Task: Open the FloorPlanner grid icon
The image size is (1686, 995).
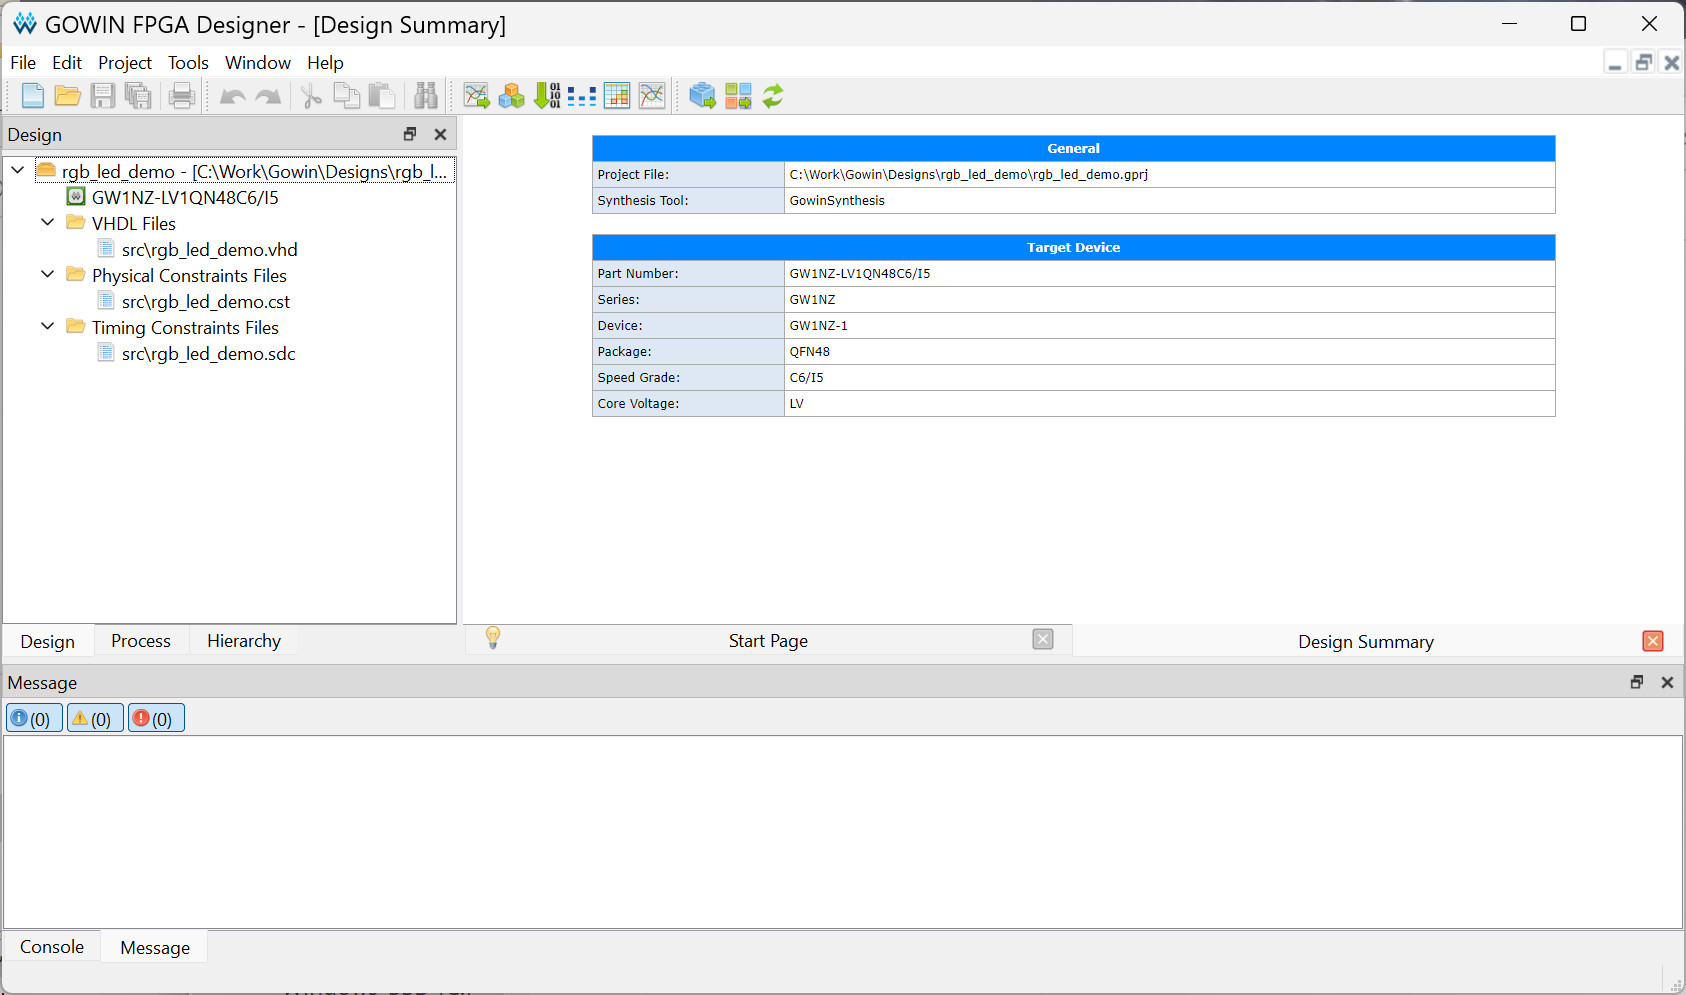Action: [617, 96]
